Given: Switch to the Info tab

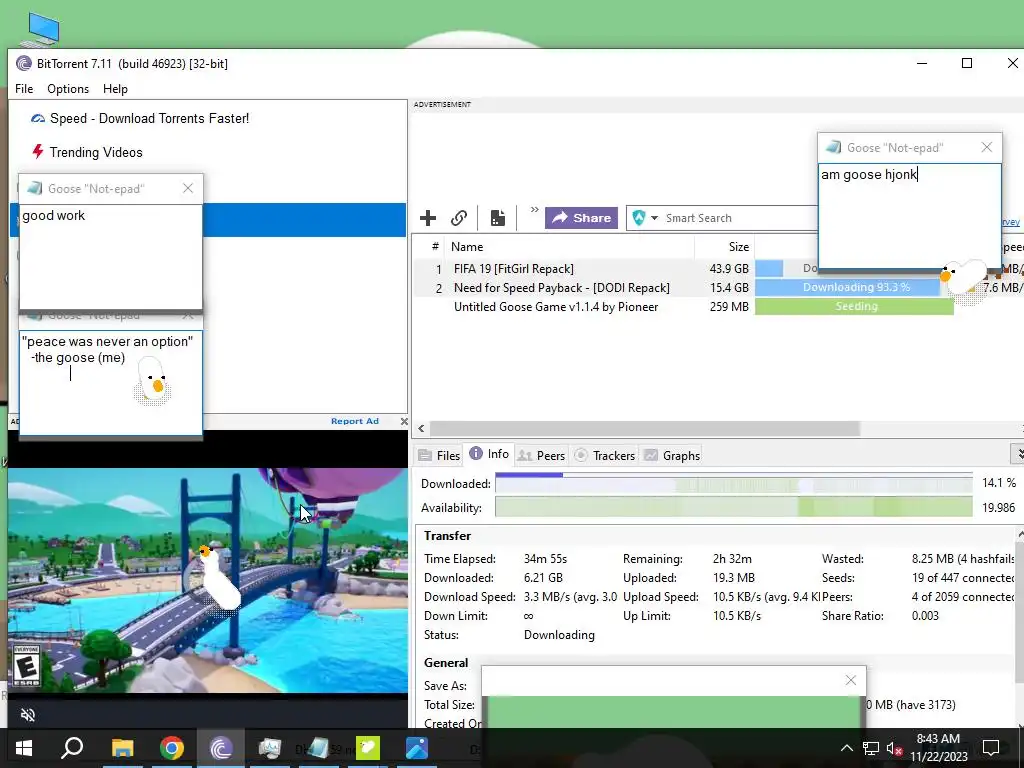Looking at the screenshot, I should point(489,454).
